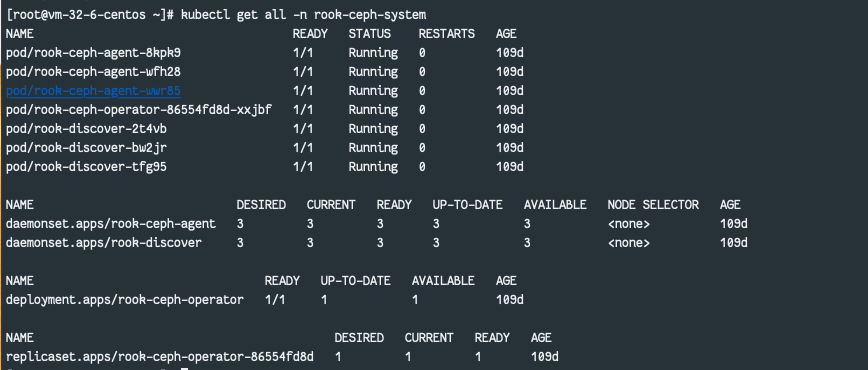
Task: Click pod/rook-ceph-agent-8kpk9 row name
Action: 94,53
